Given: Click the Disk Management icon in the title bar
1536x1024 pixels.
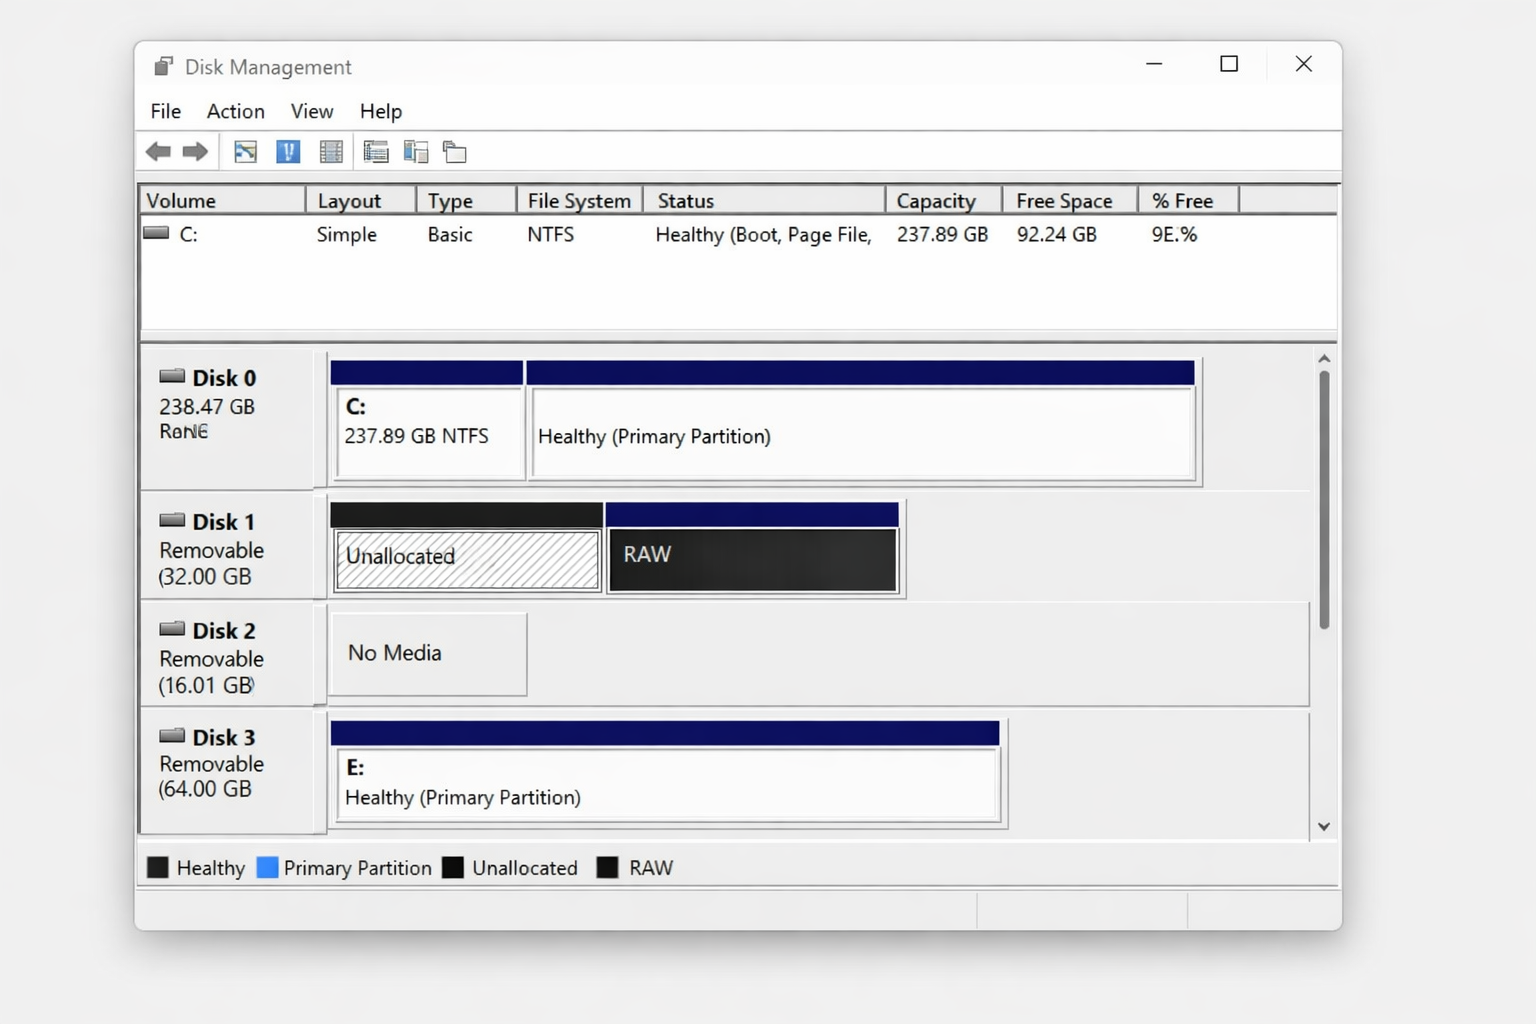Looking at the screenshot, I should point(163,65).
